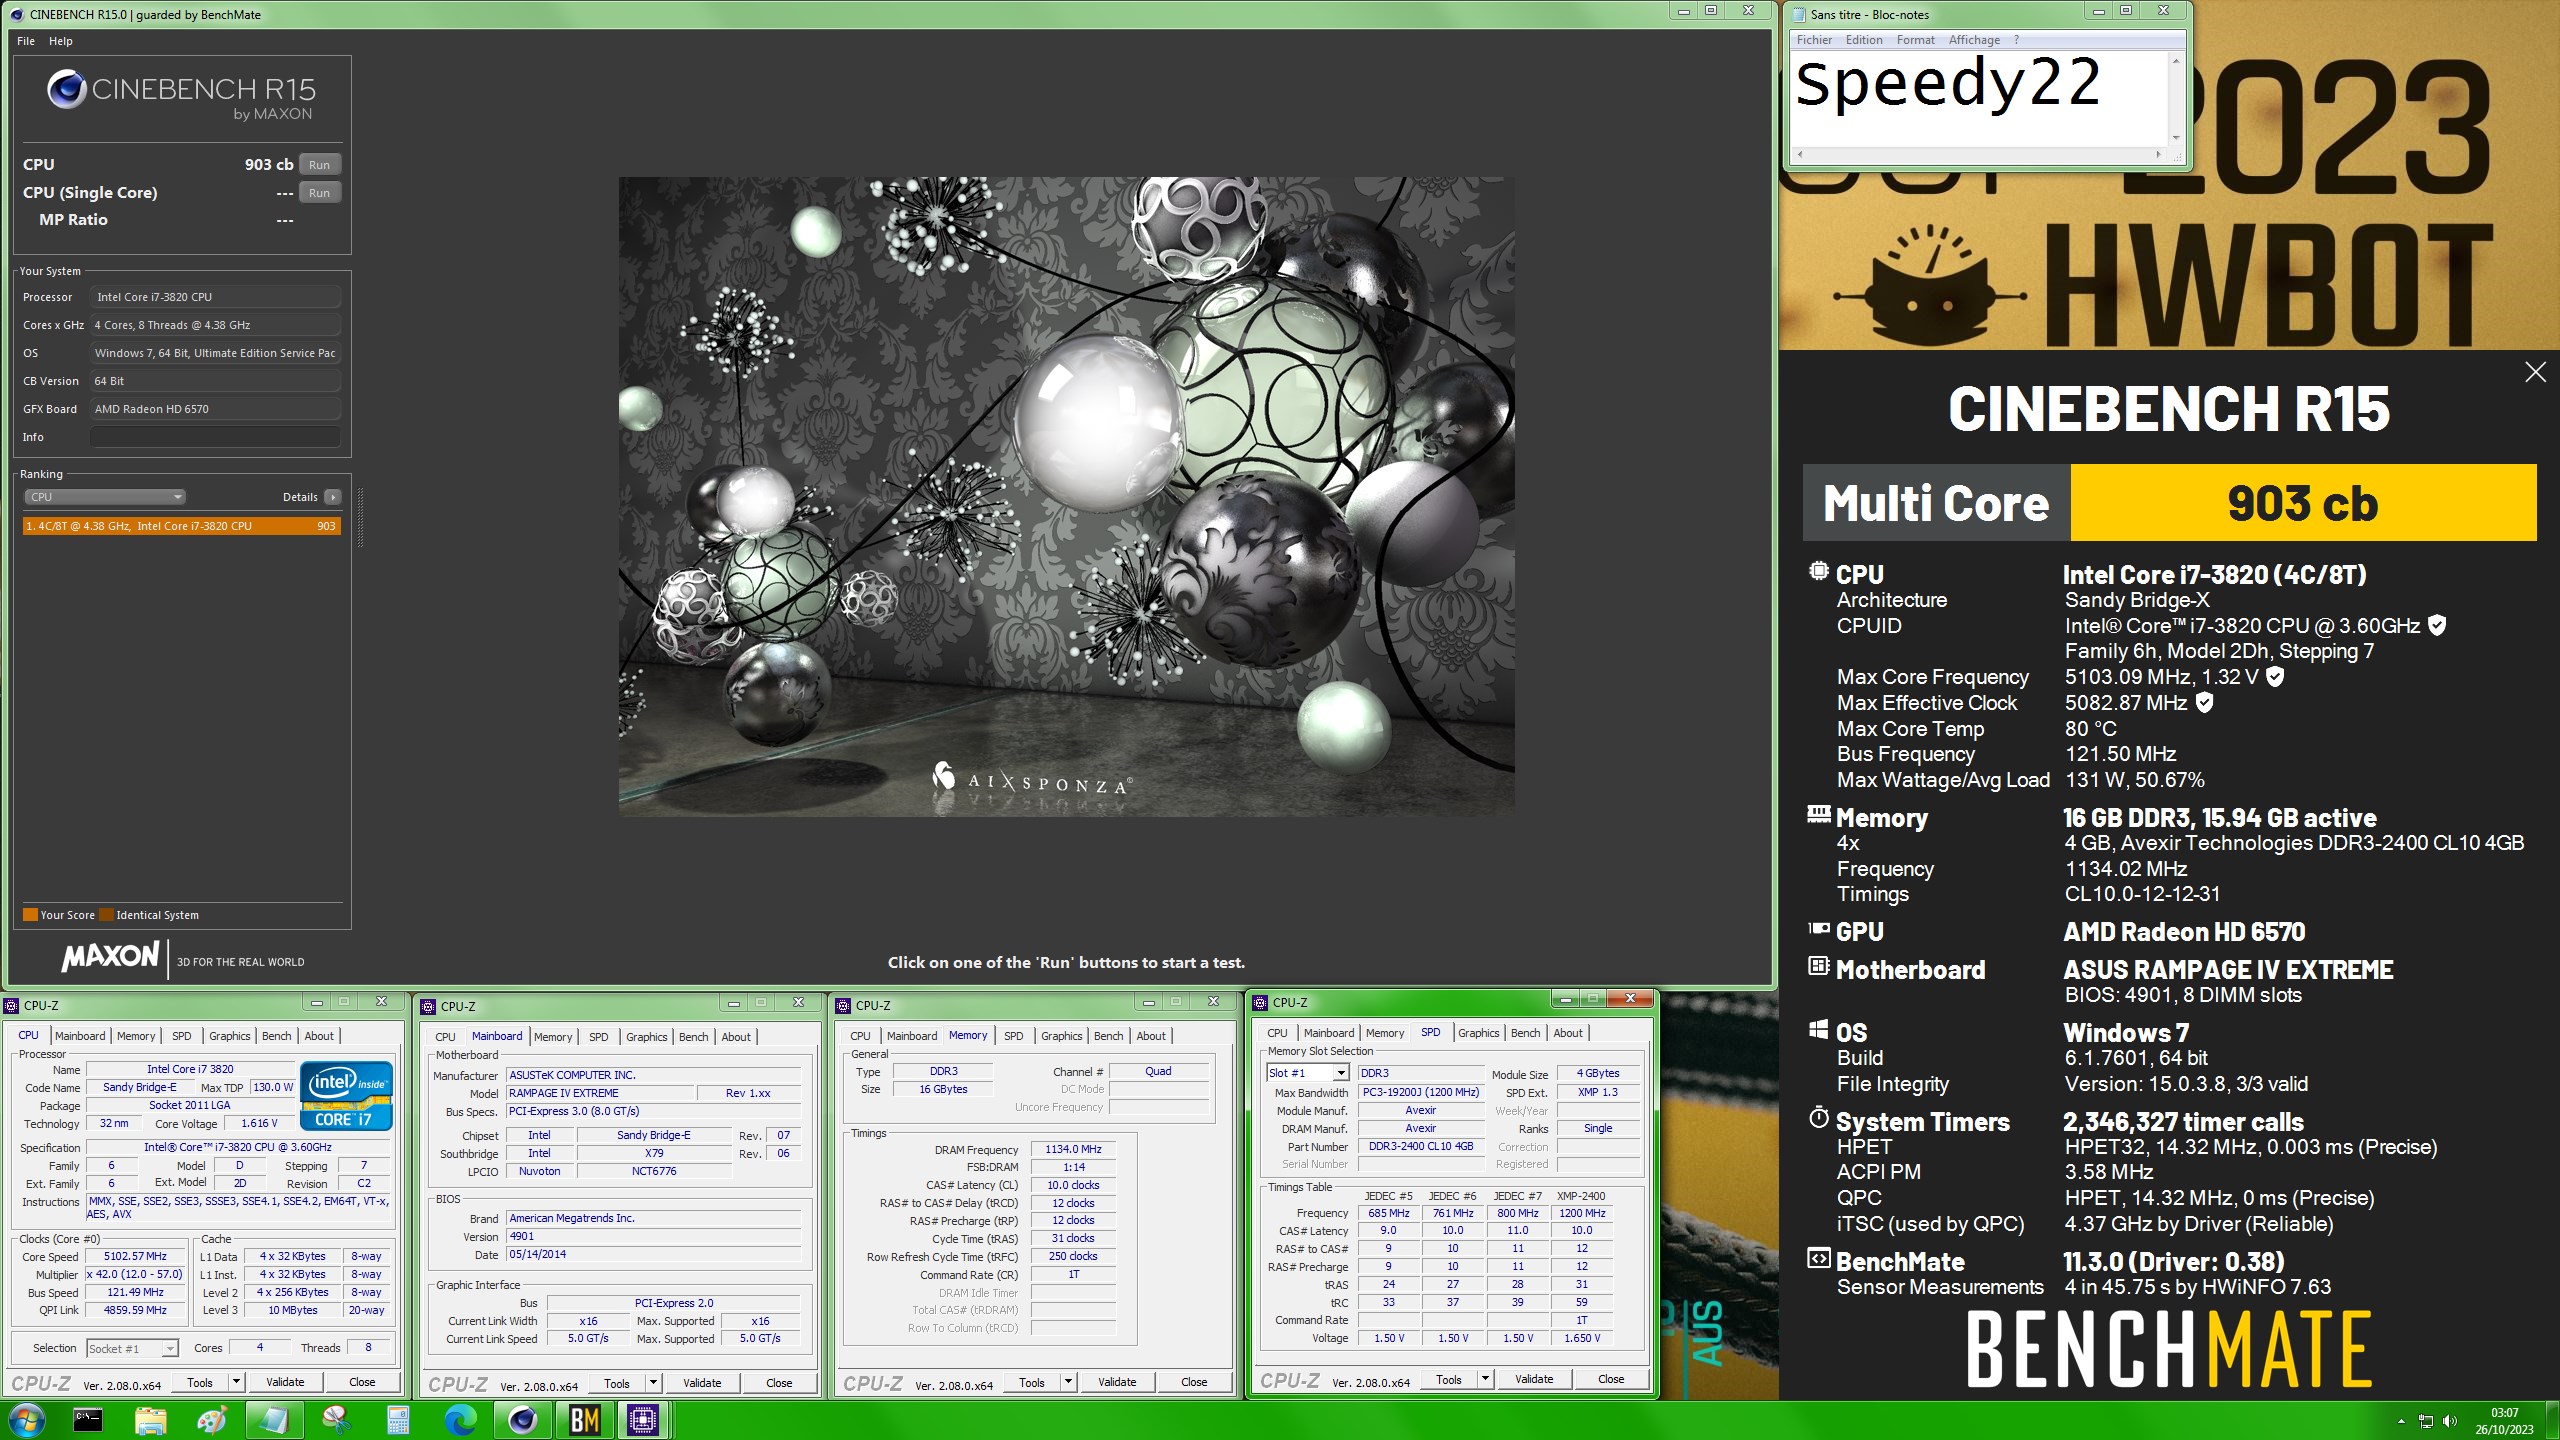Open Tools dropdown arrow in SPD CPU-Z window
The image size is (2560, 1440).
coord(1485,1379)
